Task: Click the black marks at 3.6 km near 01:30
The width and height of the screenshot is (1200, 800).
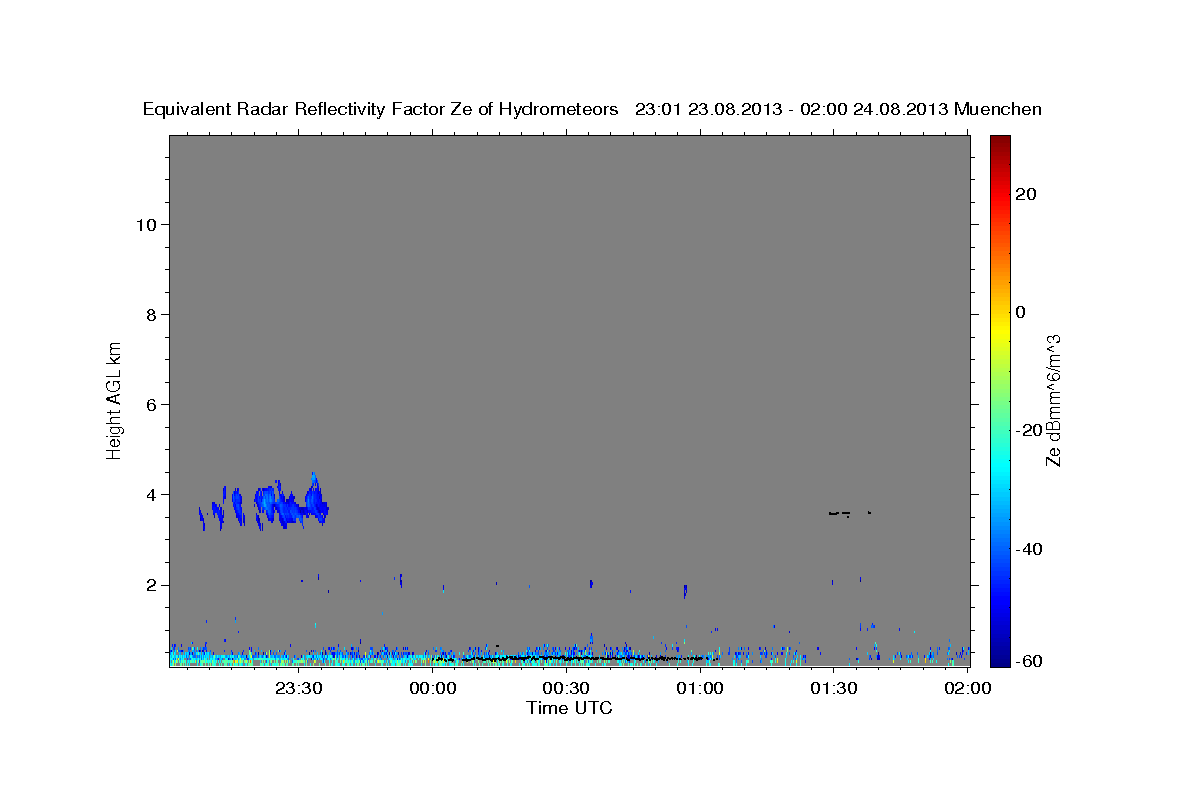Action: pos(849,514)
